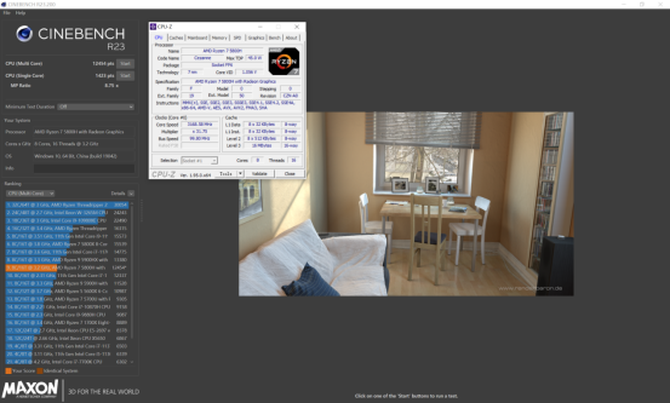Switch to the Memory tab in CPU-Z
The image size is (670, 403).
(219, 38)
